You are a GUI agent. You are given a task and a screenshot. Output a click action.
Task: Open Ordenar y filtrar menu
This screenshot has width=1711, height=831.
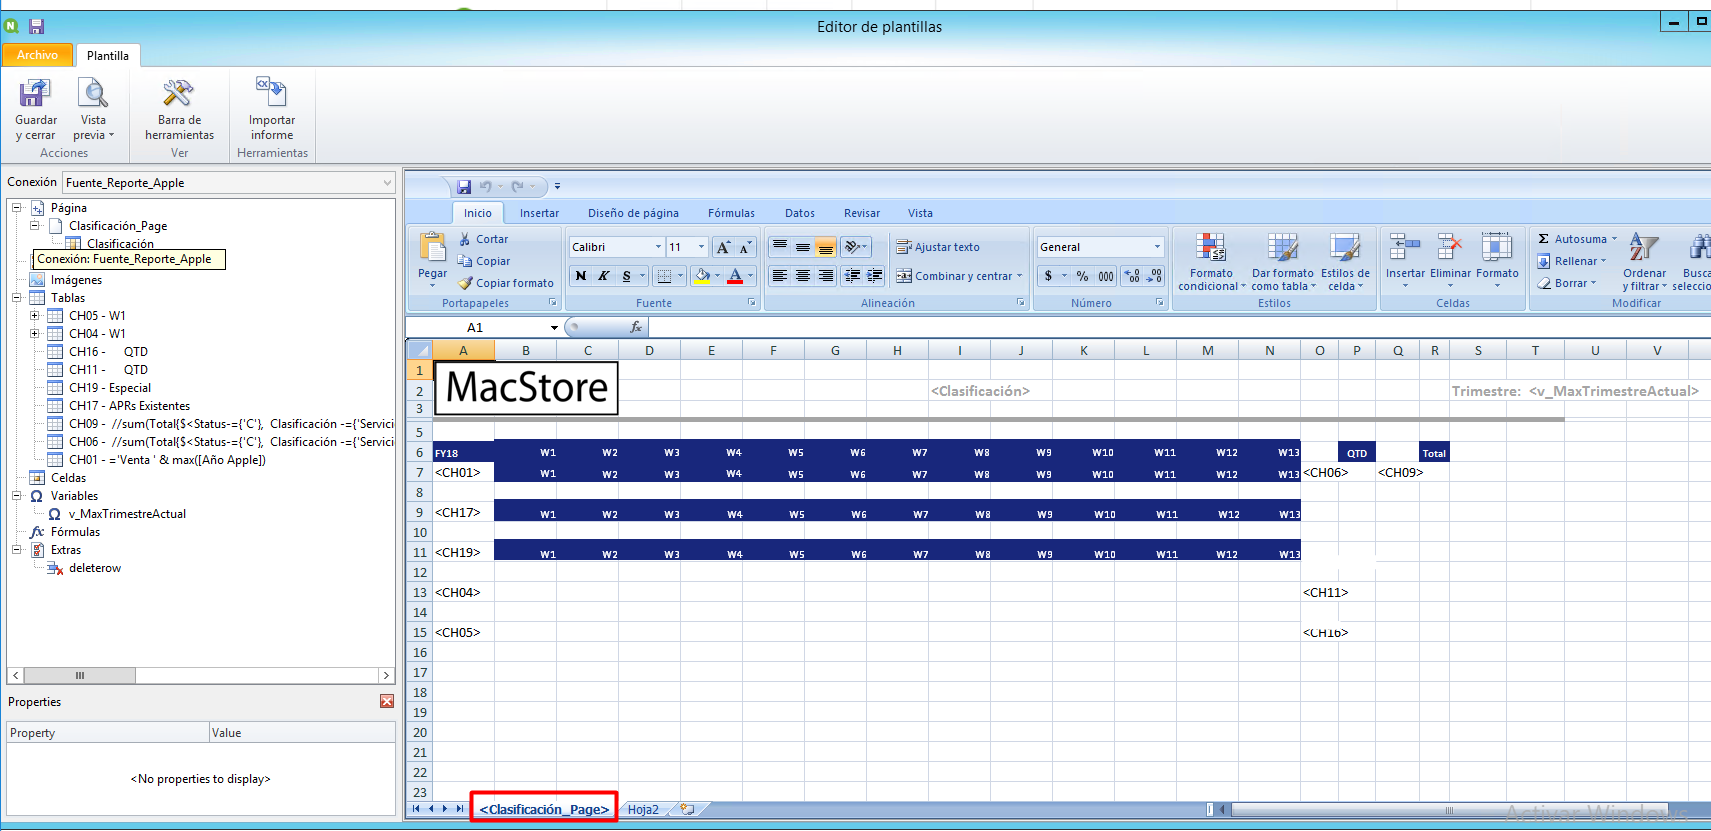(1644, 262)
